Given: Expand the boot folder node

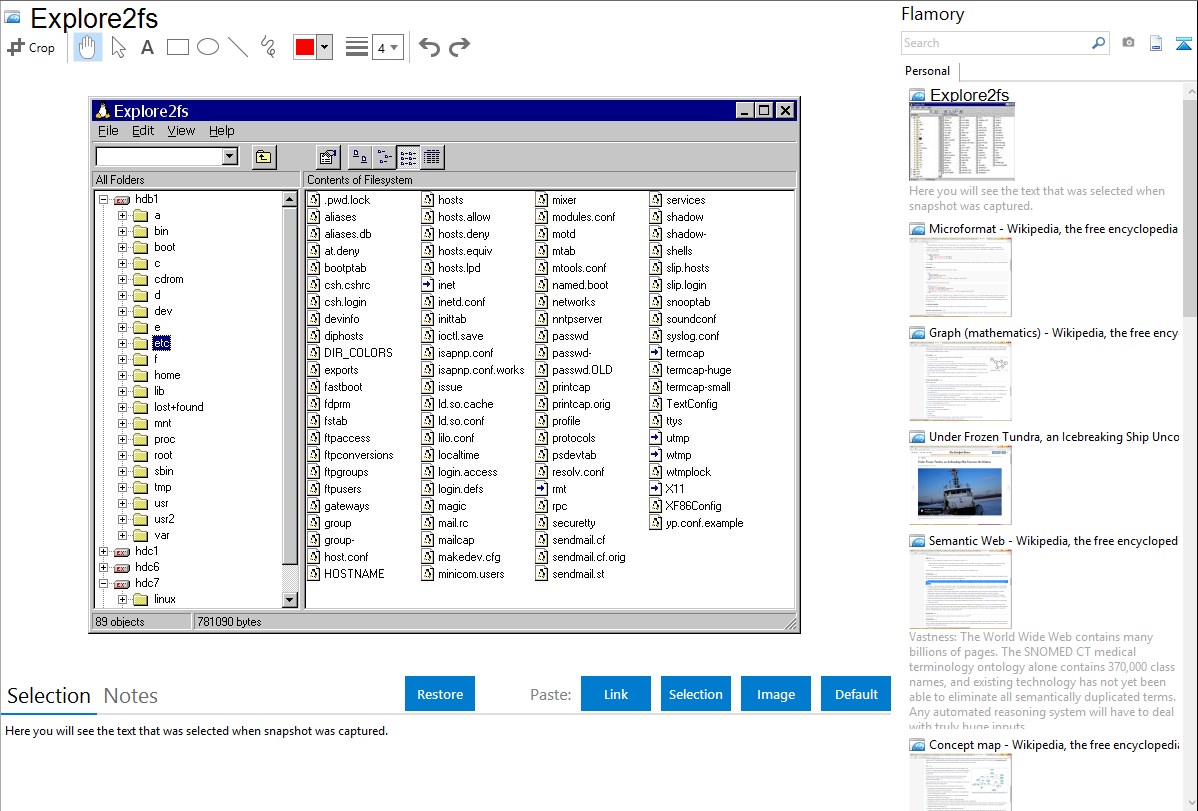Looking at the screenshot, I should coord(122,247).
